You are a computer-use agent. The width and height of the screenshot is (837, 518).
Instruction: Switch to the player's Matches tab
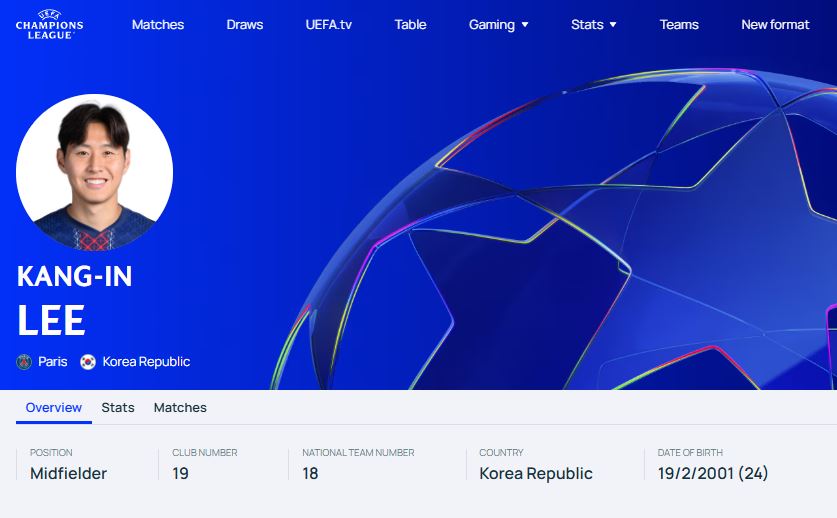(180, 407)
